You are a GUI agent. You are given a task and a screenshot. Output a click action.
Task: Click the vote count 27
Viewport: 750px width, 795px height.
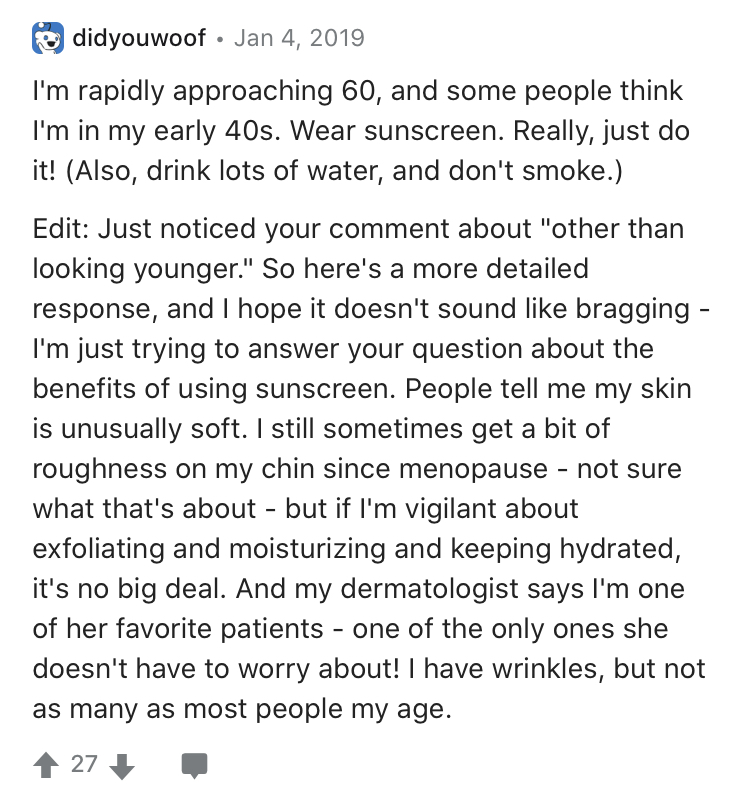(x=84, y=765)
